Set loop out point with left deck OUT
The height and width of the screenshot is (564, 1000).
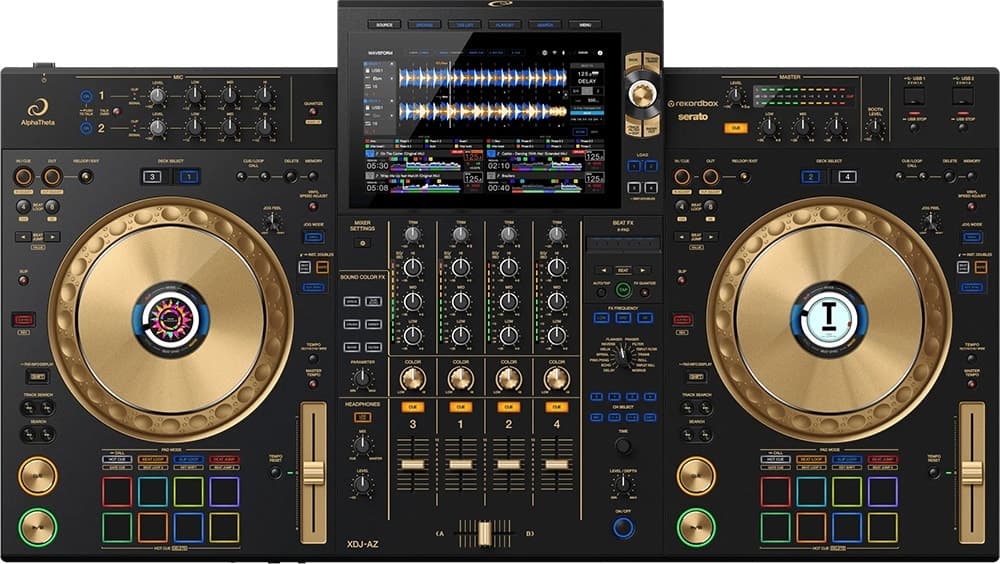pyautogui.click(x=52, y=177)
